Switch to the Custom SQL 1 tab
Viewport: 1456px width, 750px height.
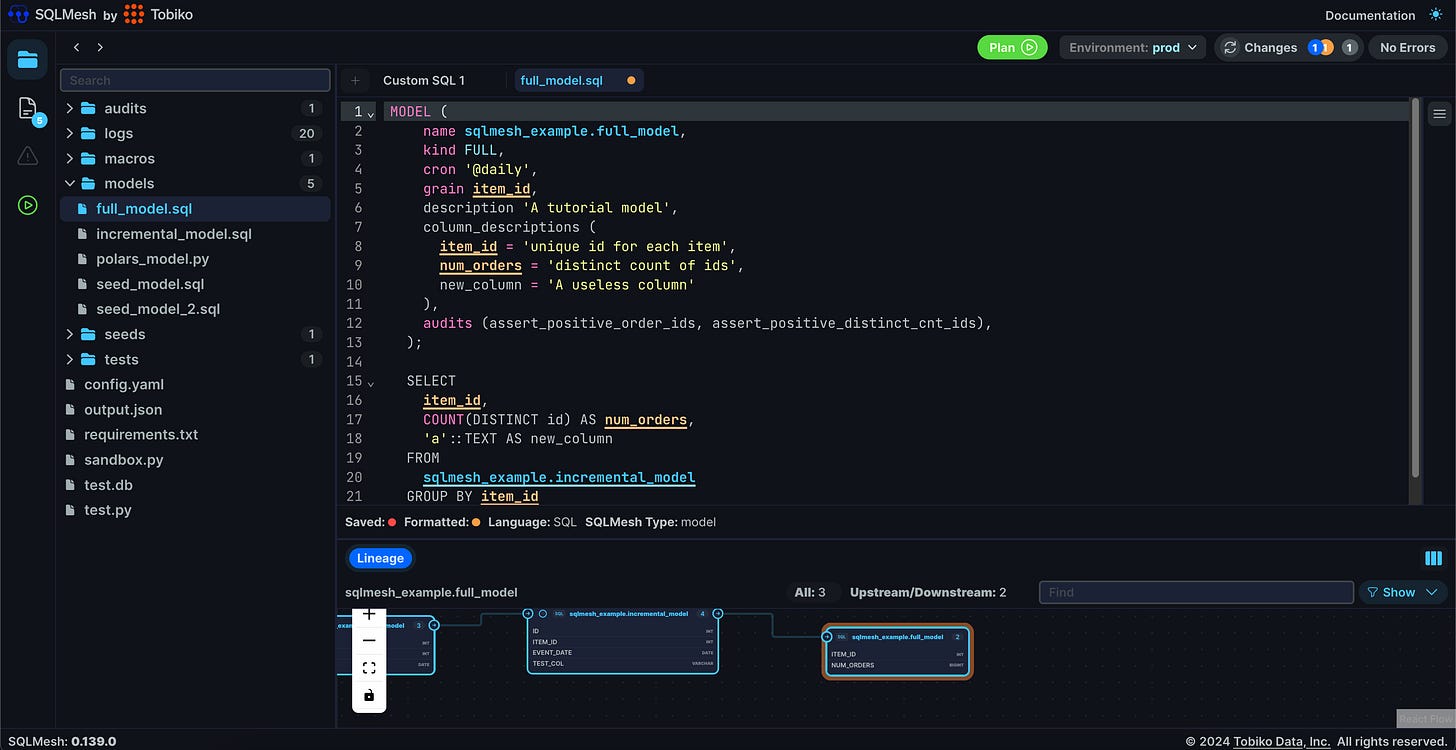pos(424,80)
